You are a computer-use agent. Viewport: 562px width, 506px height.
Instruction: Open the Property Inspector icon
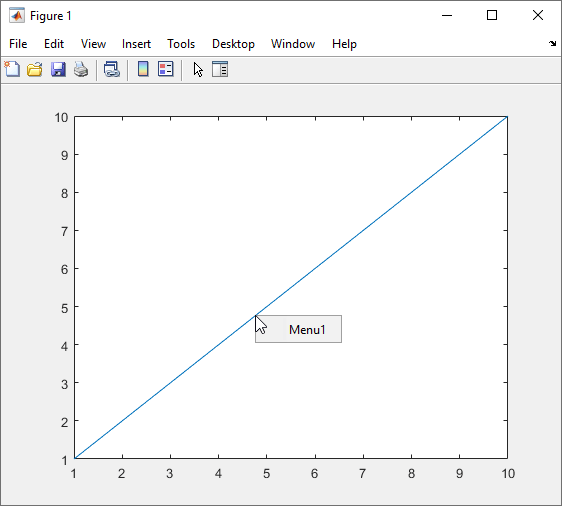(220, 69)
